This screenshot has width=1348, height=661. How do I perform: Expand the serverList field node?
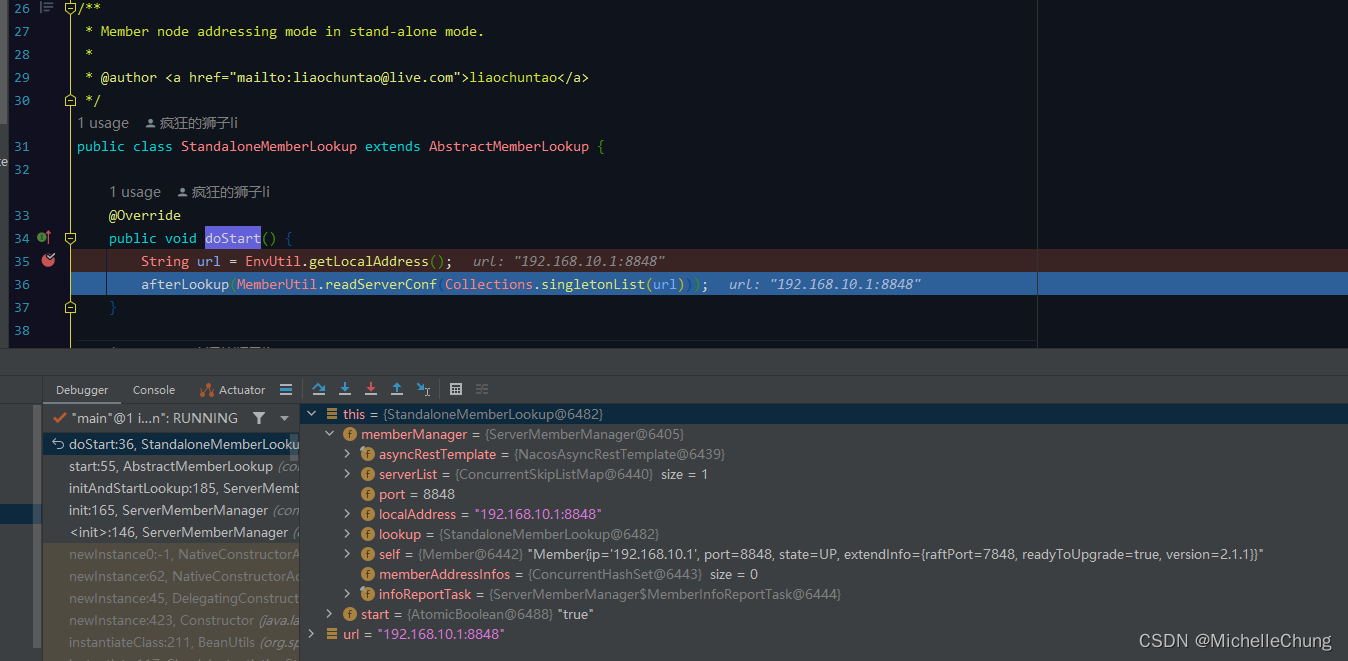347,474
